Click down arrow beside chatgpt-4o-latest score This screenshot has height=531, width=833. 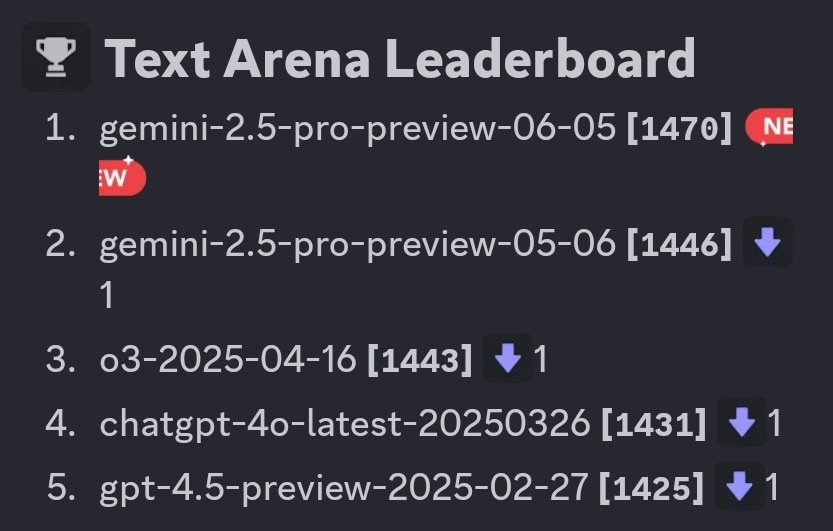tap(742, 422)
